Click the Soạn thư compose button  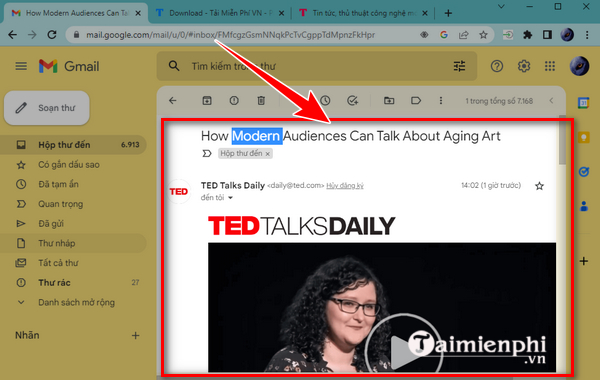point(47,108)
